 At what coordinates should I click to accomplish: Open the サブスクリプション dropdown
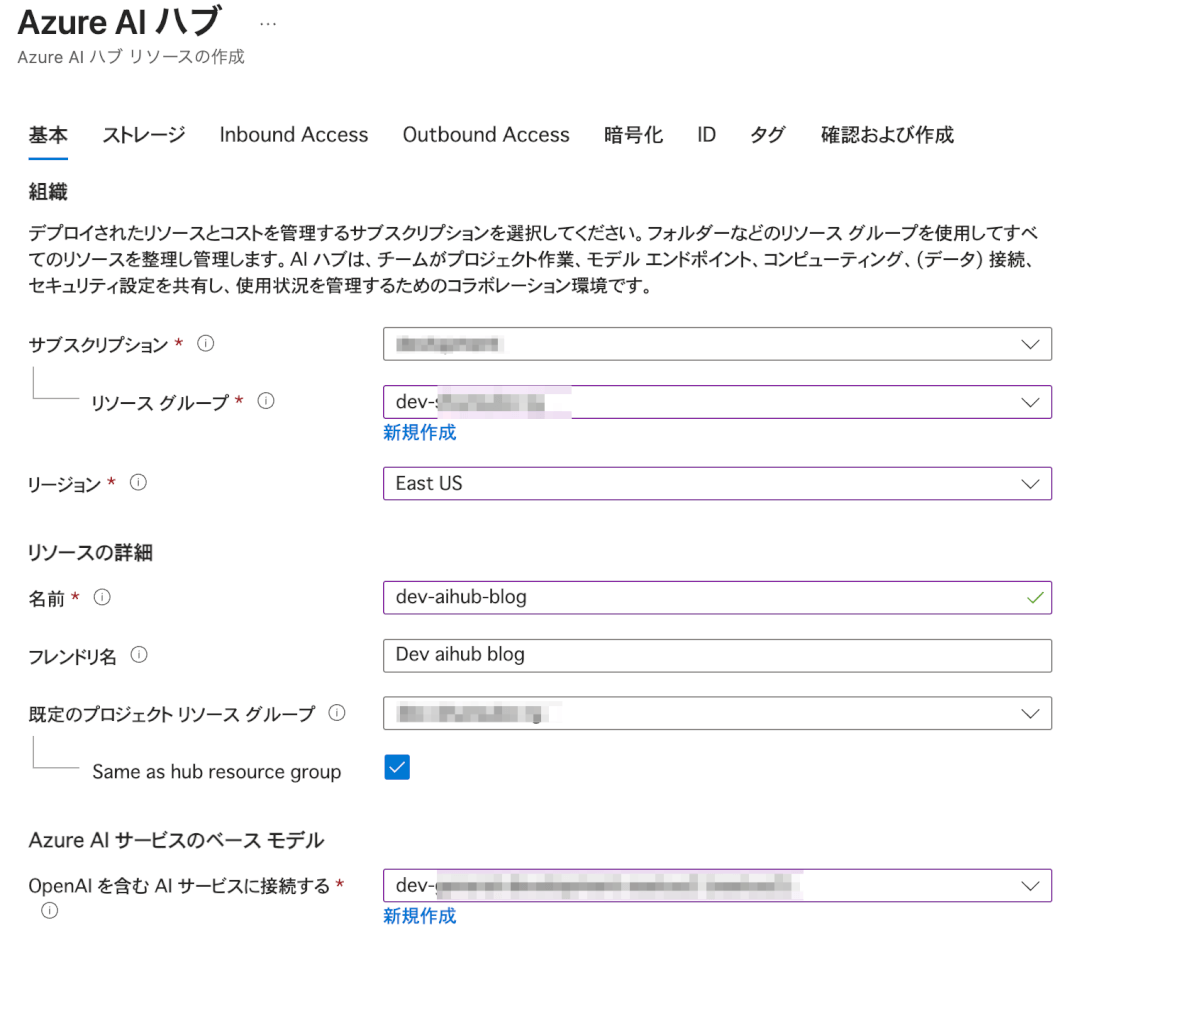716,344
